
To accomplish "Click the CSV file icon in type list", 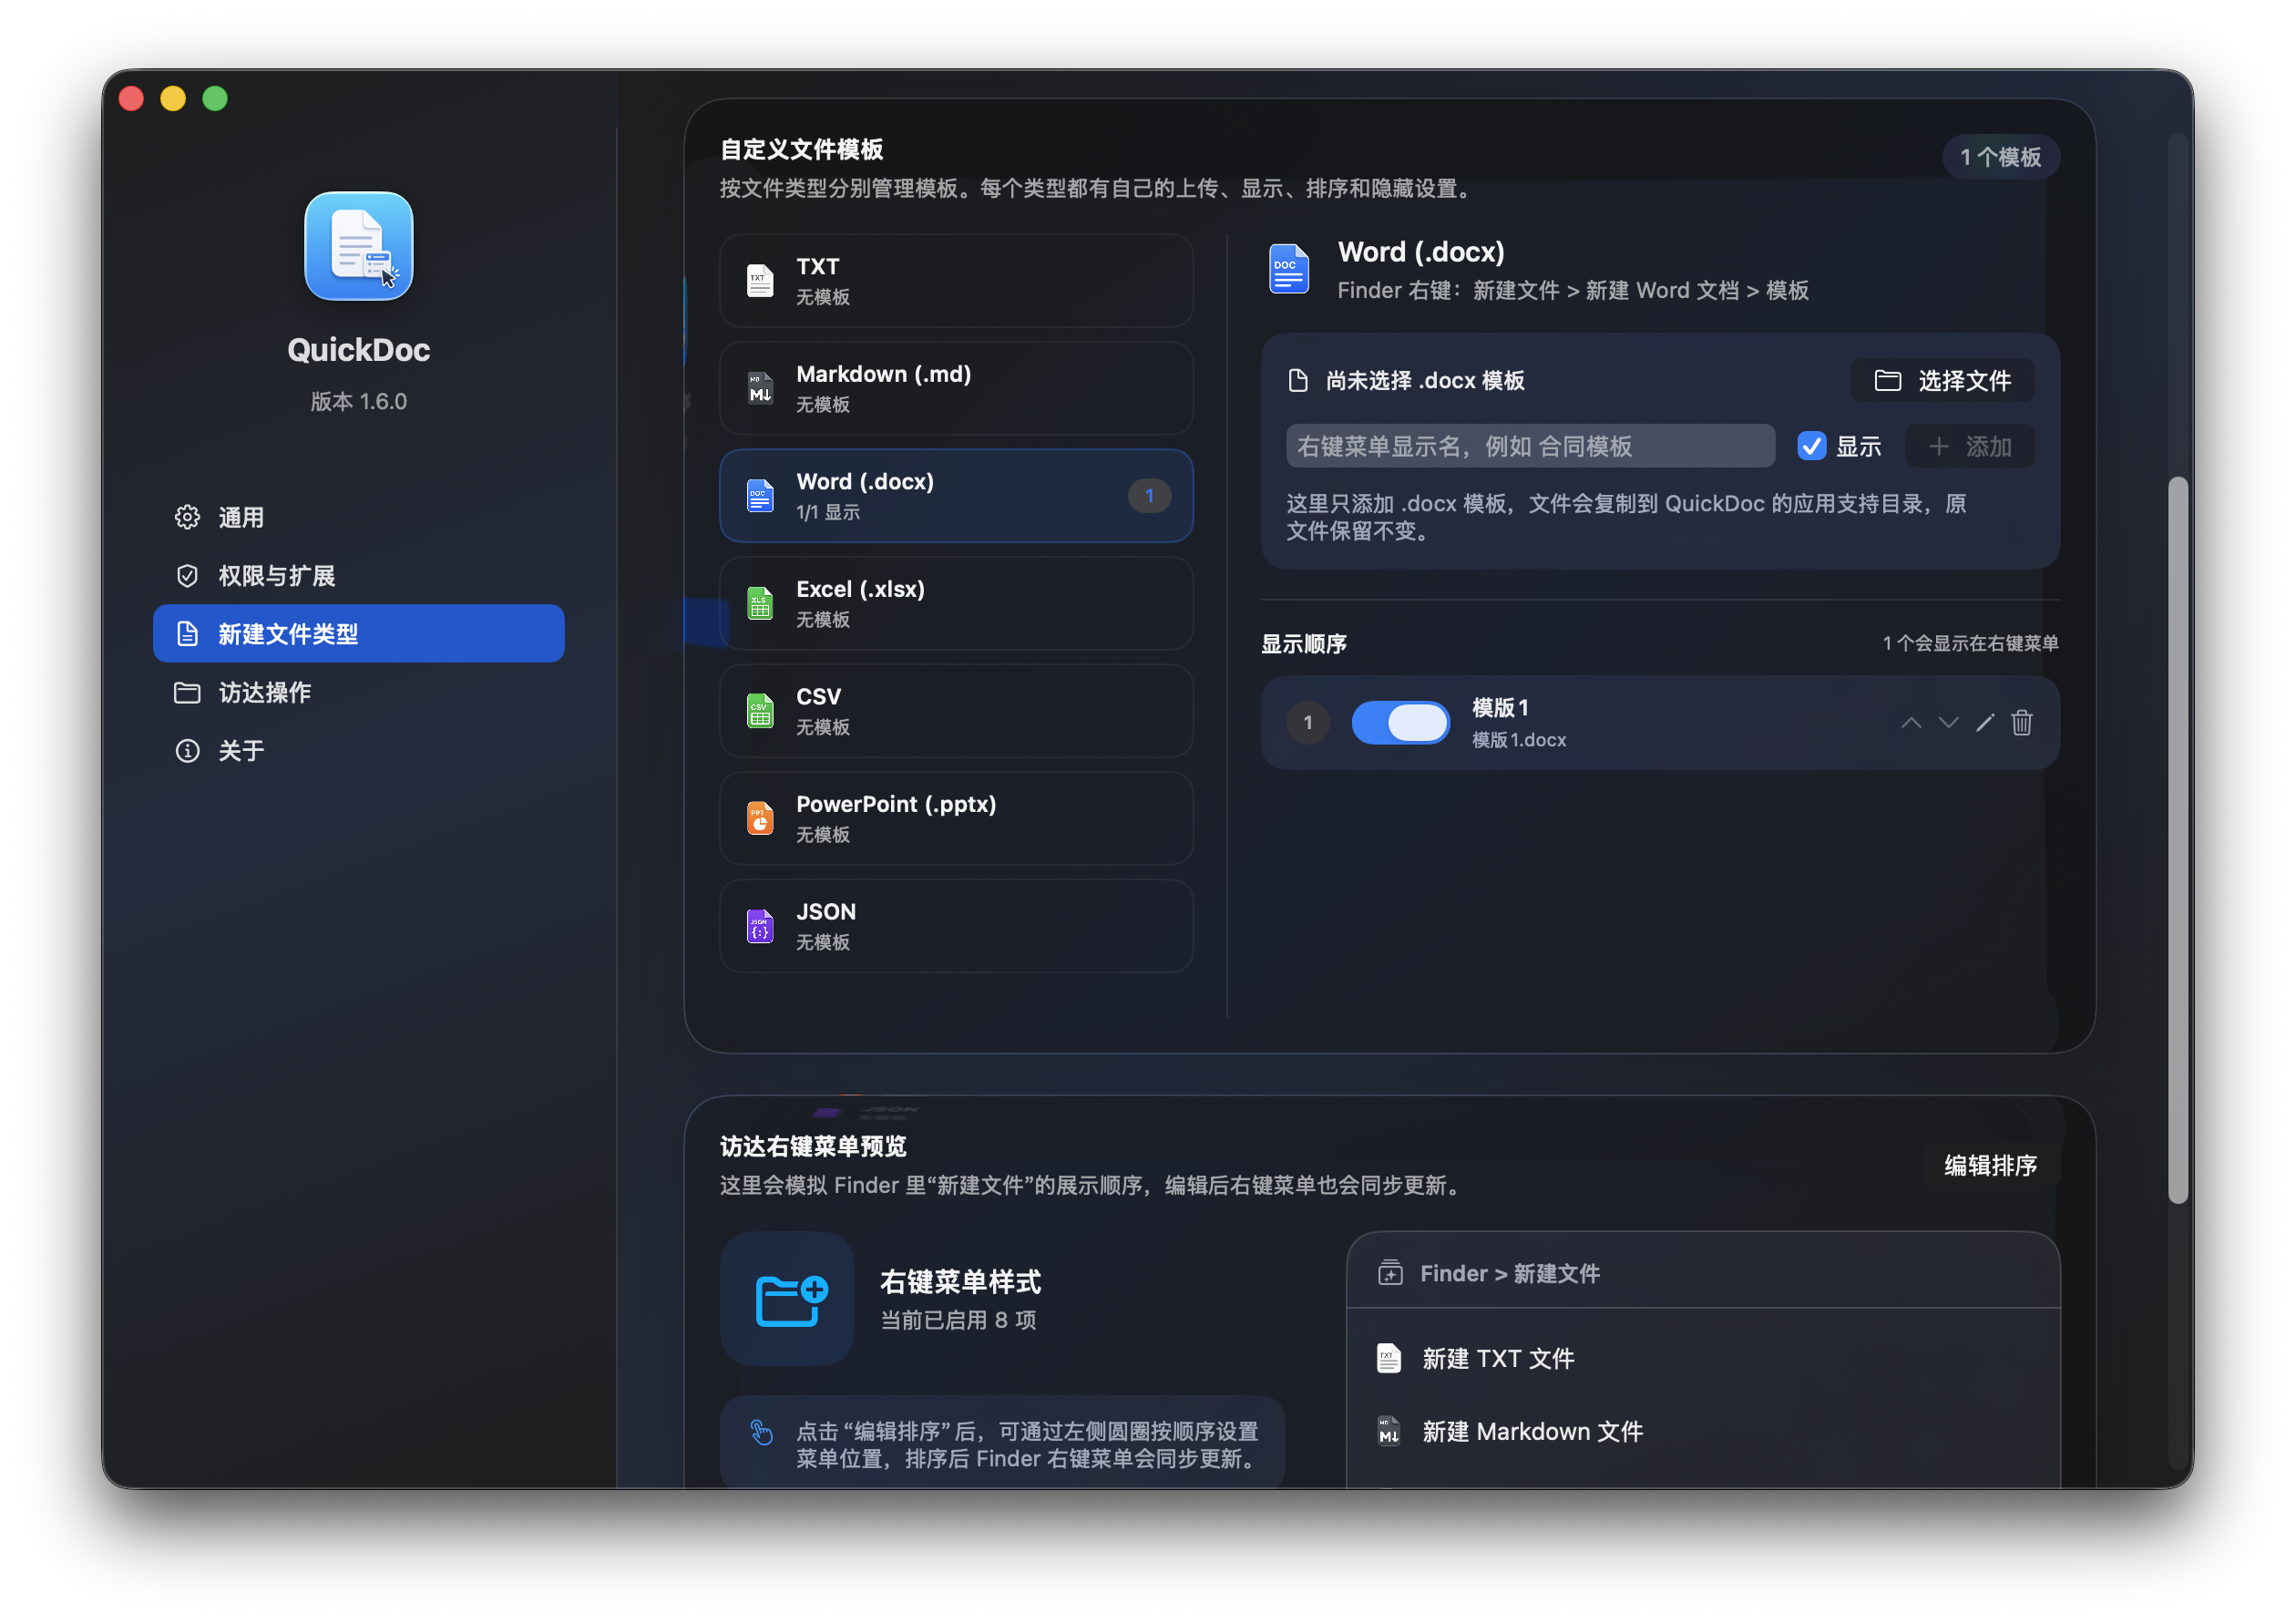I will pos(760,710).
